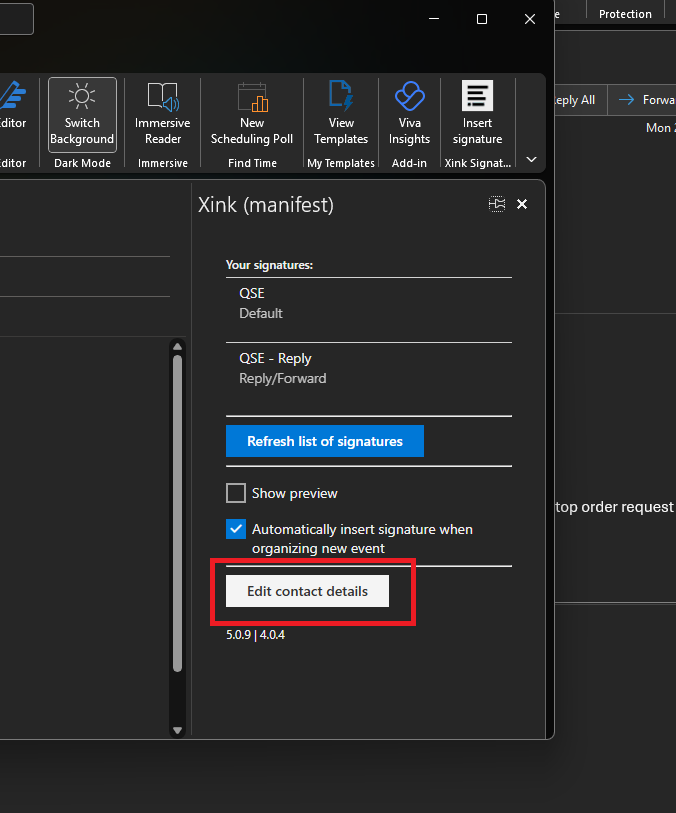The height and width of the screenshot is (813, 676).
Task: Click scrollbar down arrow in message pane
Action: point(178,730)
